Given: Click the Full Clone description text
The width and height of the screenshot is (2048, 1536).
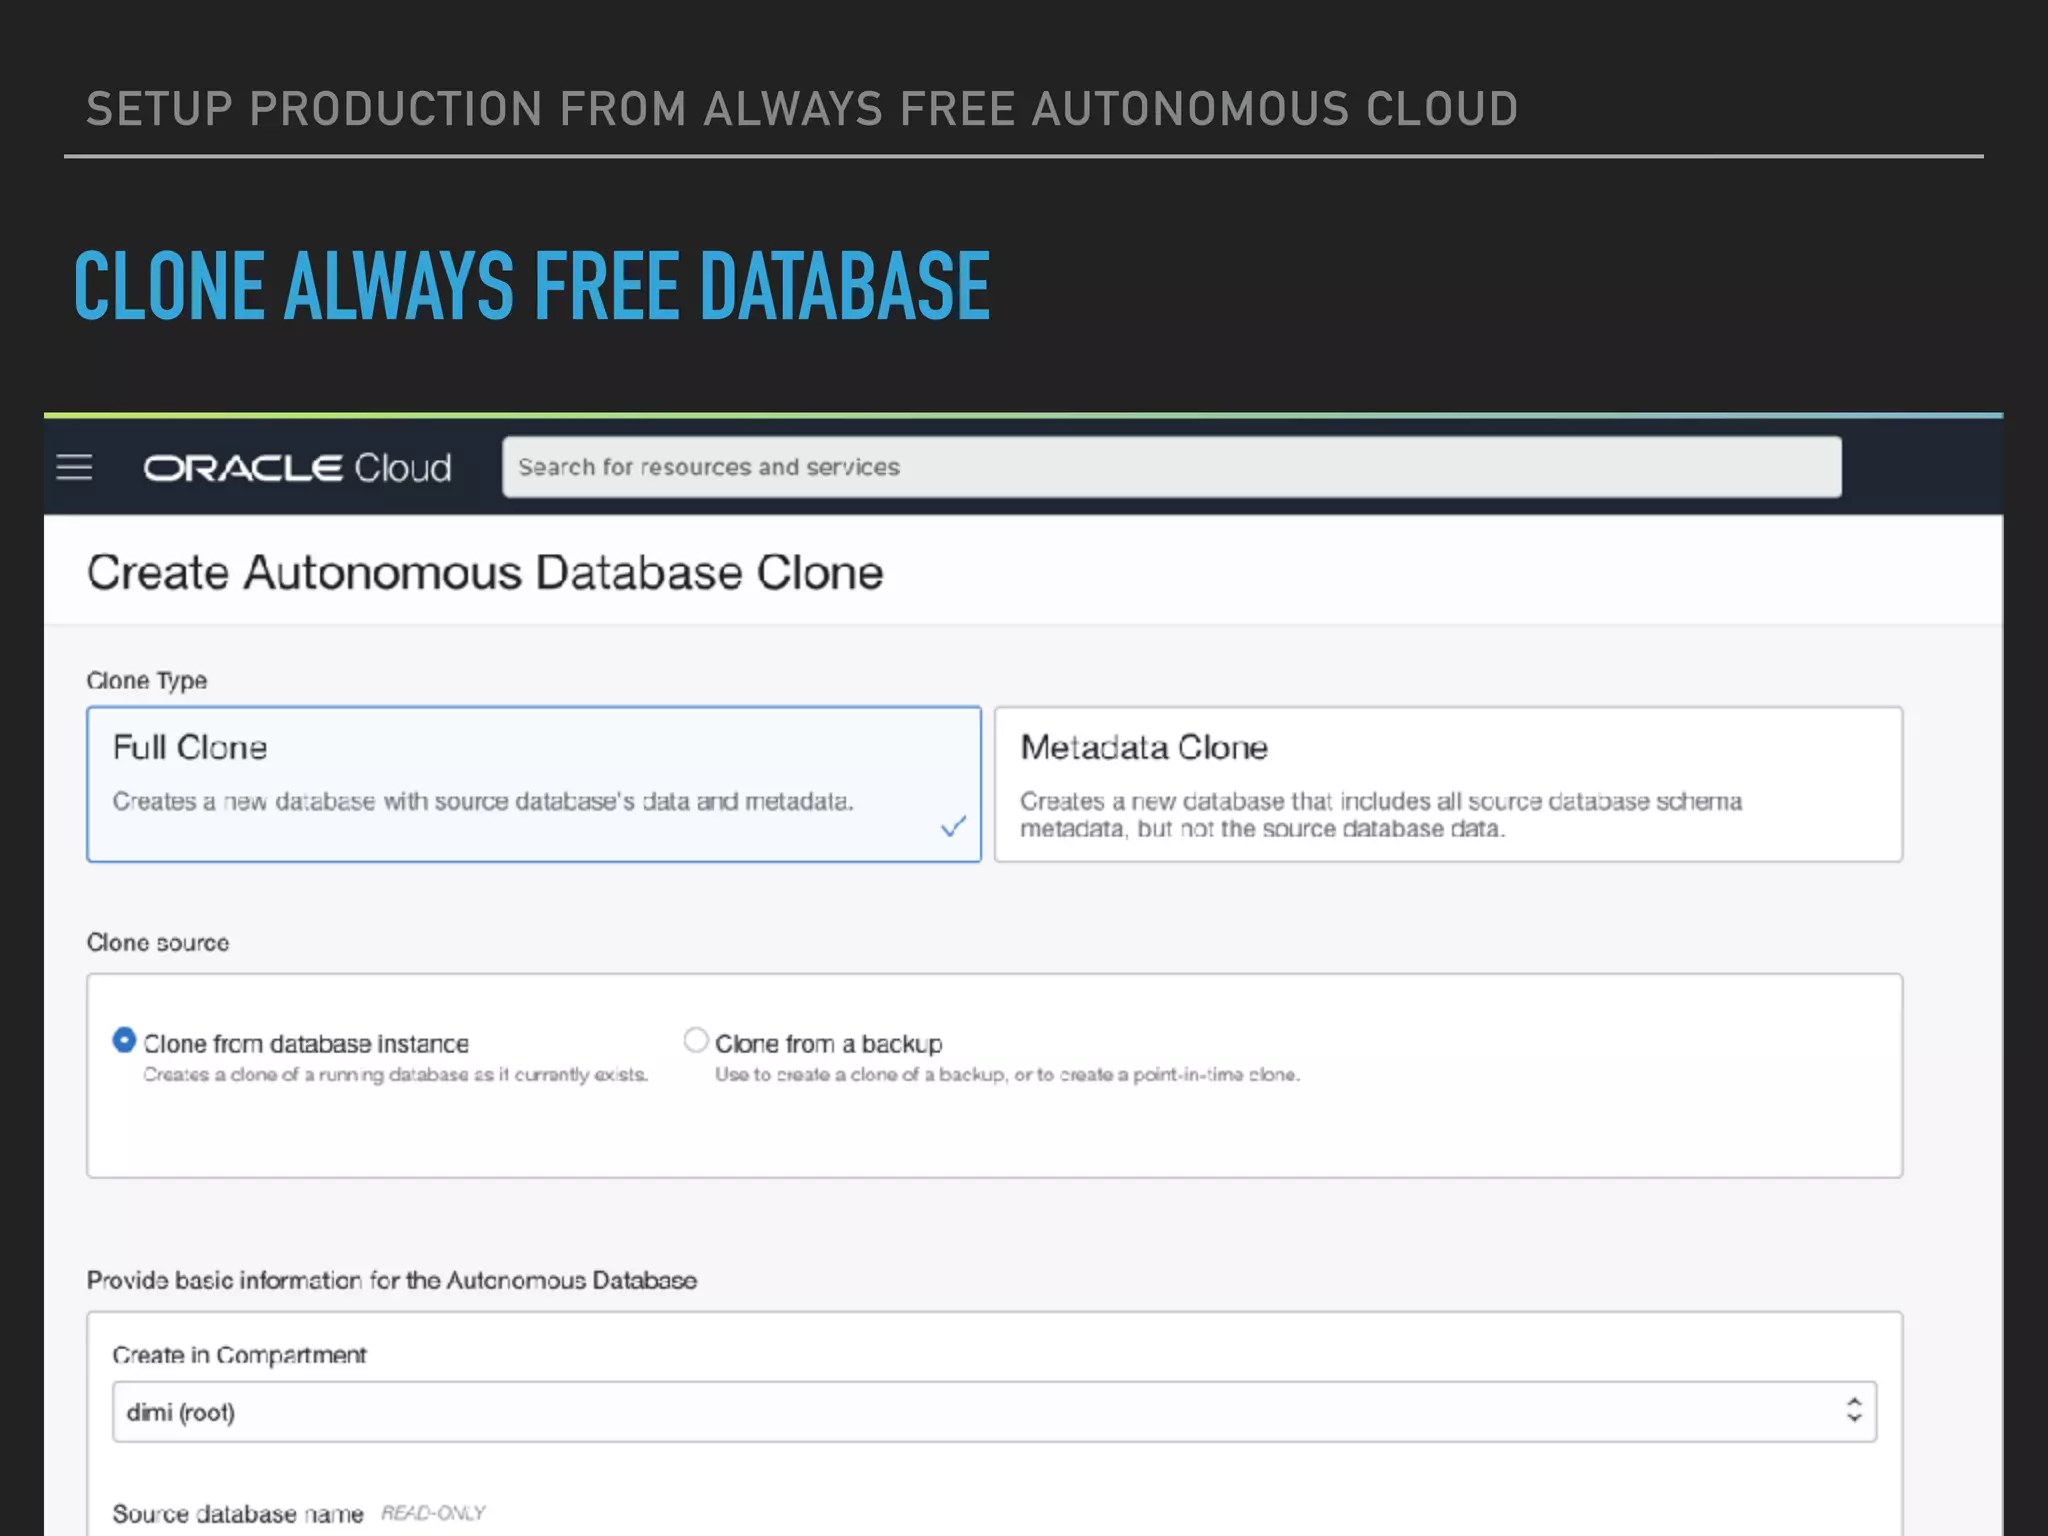Looking at the screenshot, I should (x=483, y=802).
